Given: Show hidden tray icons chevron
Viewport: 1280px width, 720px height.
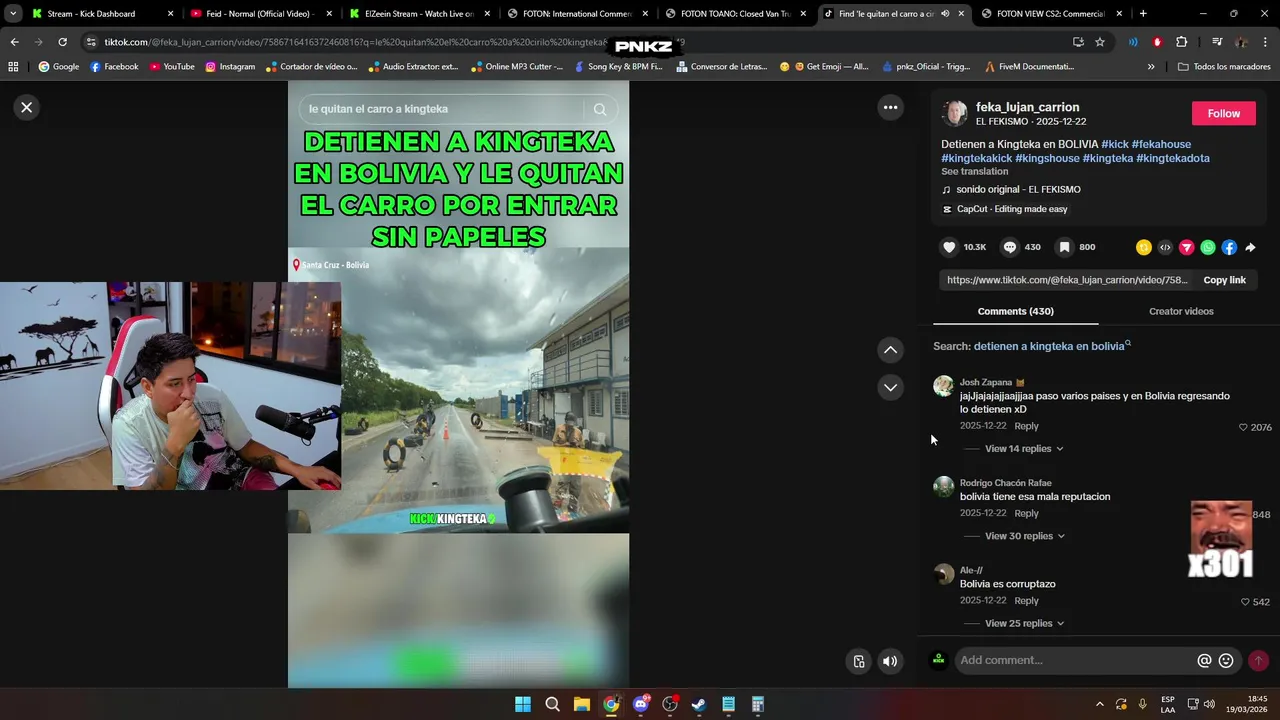Looking at the screenshot, I should click(1100, 704).
